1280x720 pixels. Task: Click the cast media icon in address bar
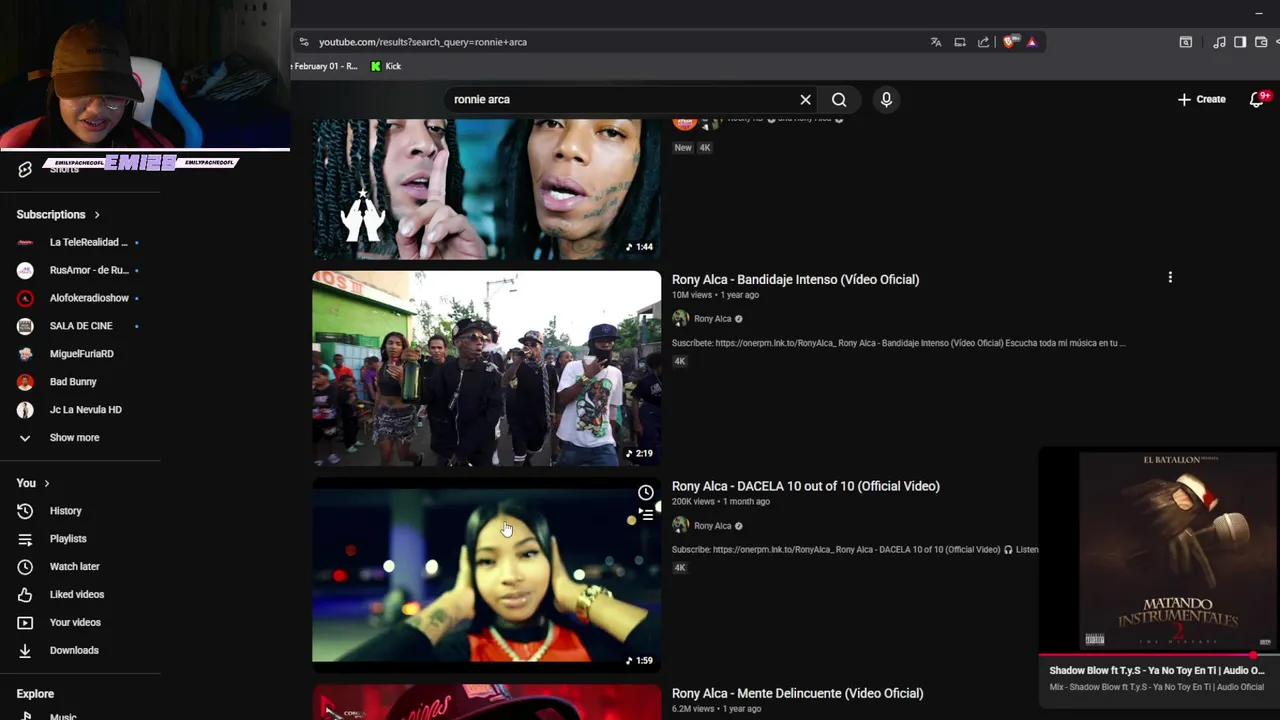[x=960, y=42]
